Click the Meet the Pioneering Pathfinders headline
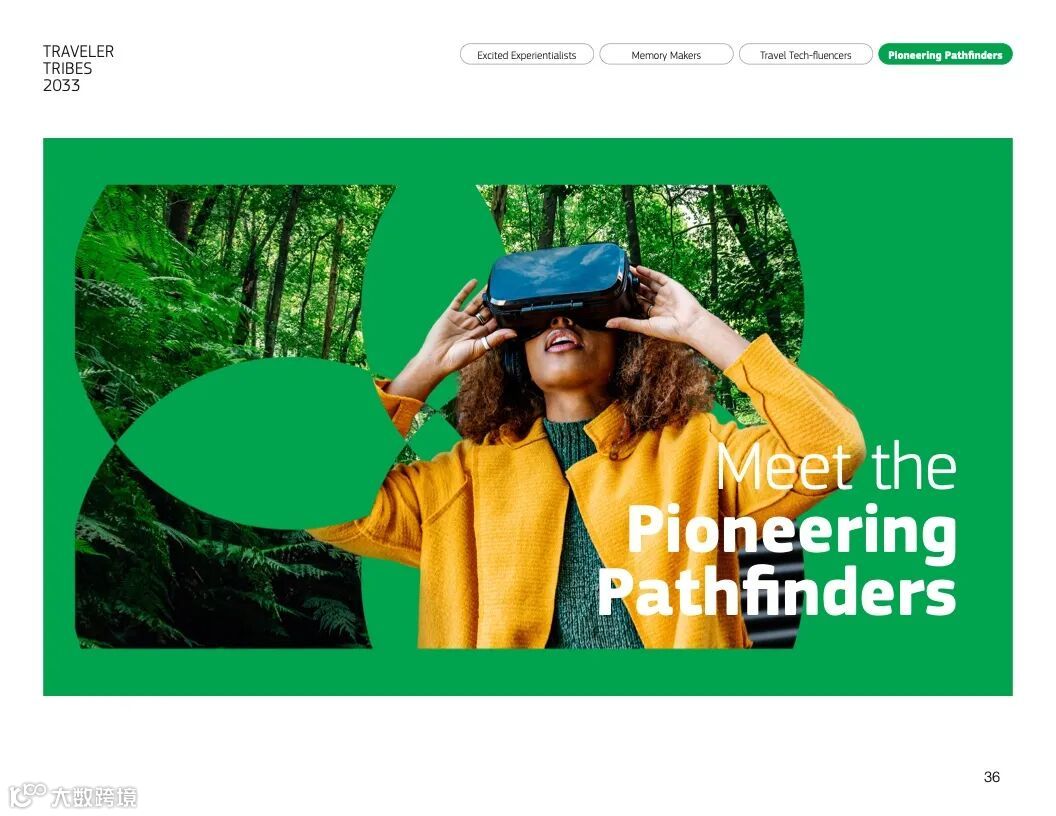 pyautogui.click(x=777, y=529)
